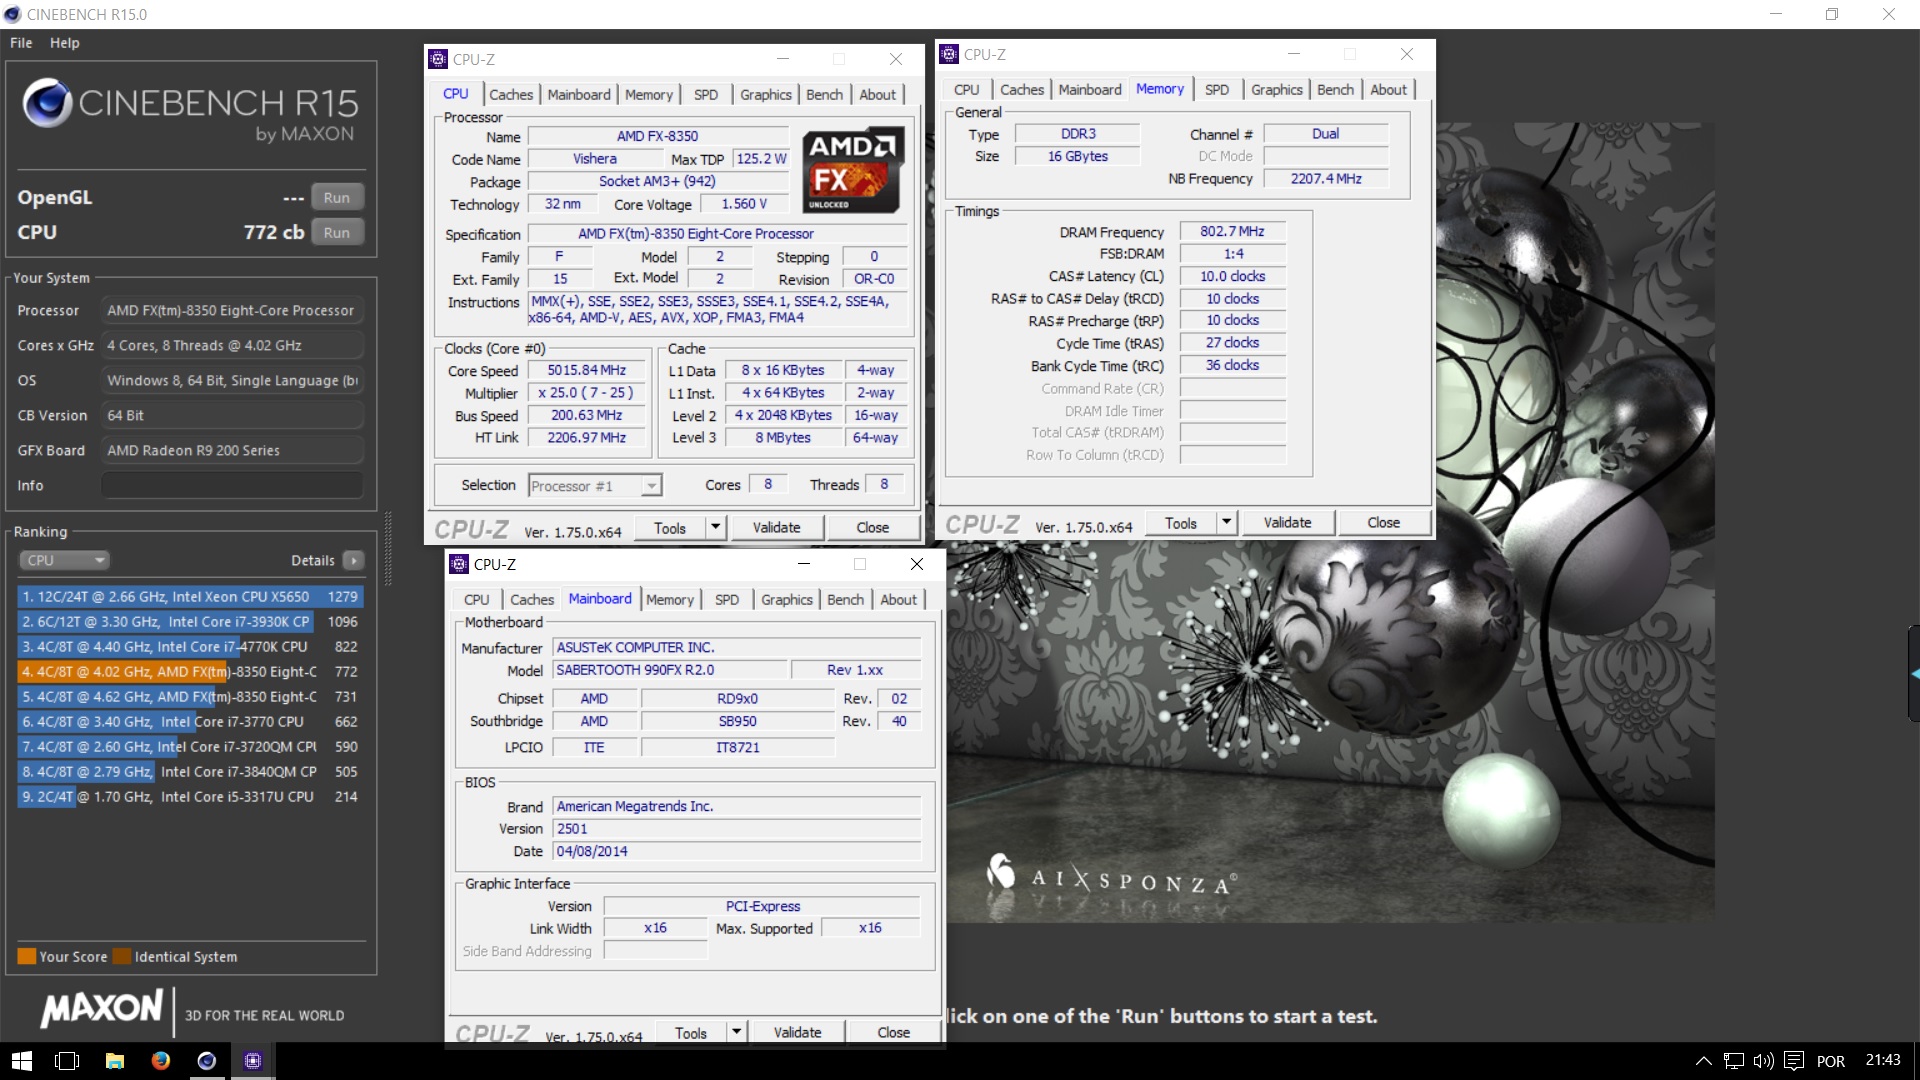The width and height of the screenshot is (1920, 1080).
Task: Open Tools dropdown arrow in Mainboard window
Action: click(736, 1032)
